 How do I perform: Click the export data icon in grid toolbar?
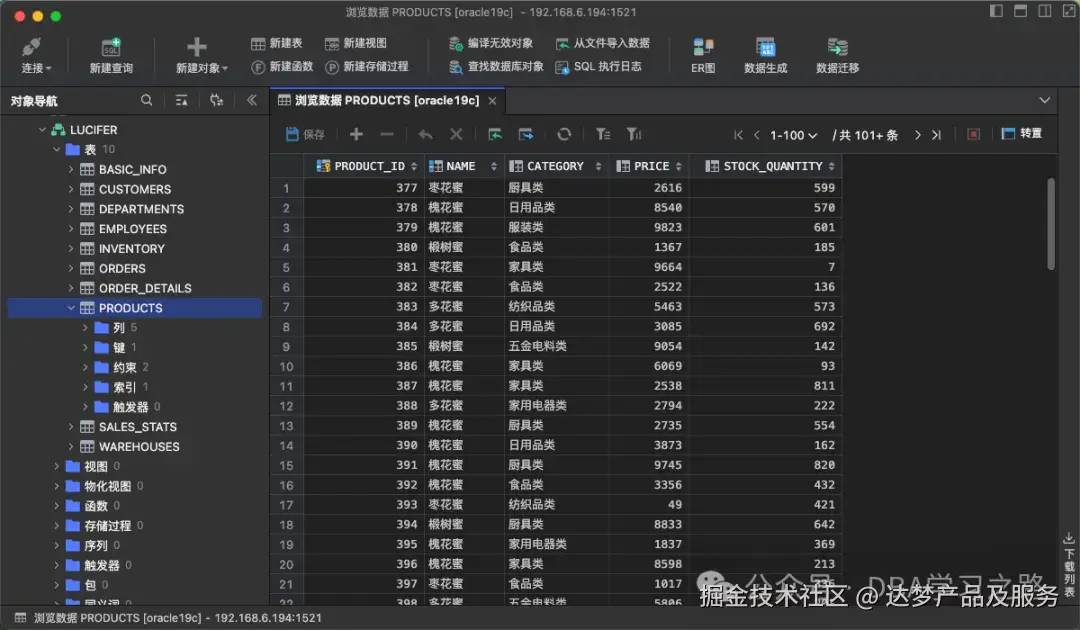526,134
